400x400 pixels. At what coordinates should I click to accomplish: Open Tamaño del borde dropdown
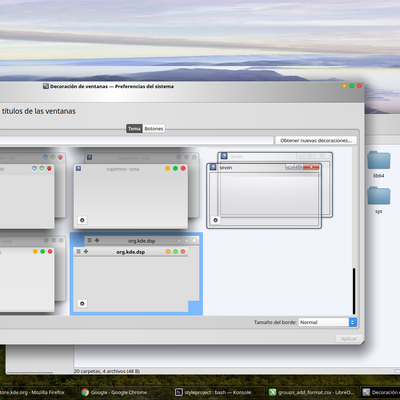pyautogui.click(x=327, y=322)
